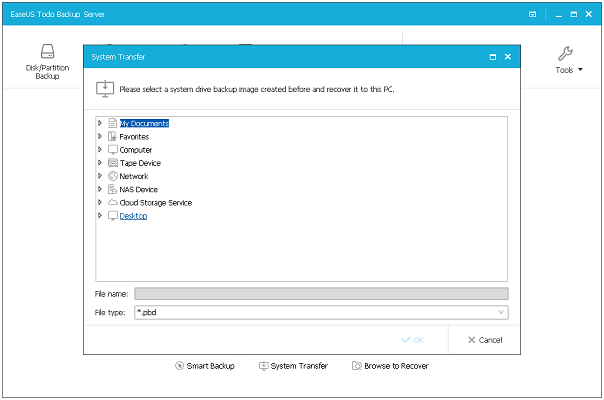
Task: Click the Smart Backup circular icon
Action: (x=179, y=366)
